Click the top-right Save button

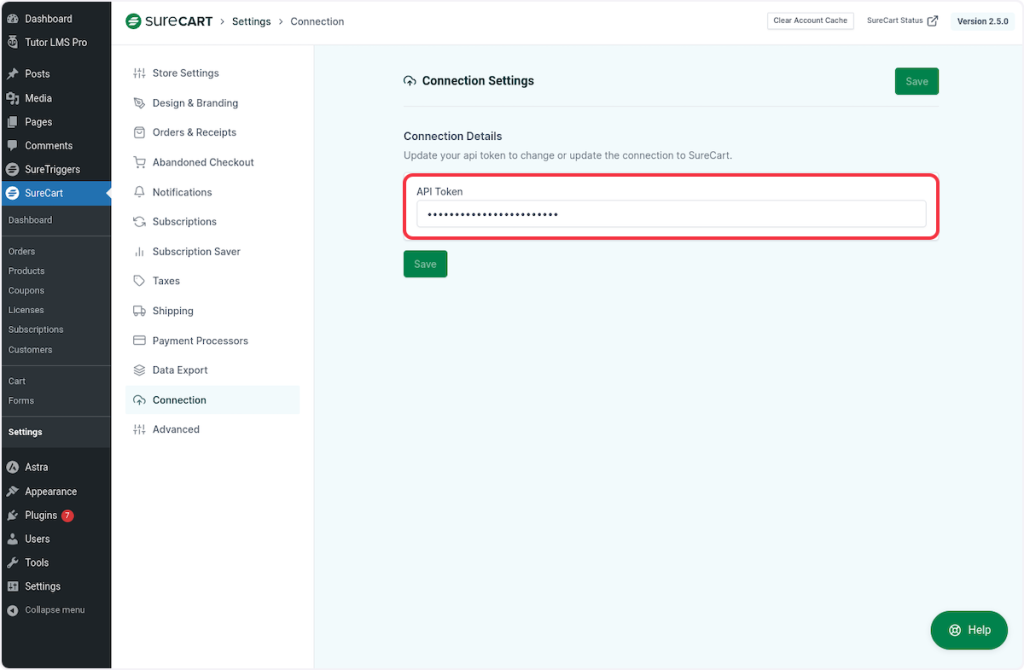916,82
